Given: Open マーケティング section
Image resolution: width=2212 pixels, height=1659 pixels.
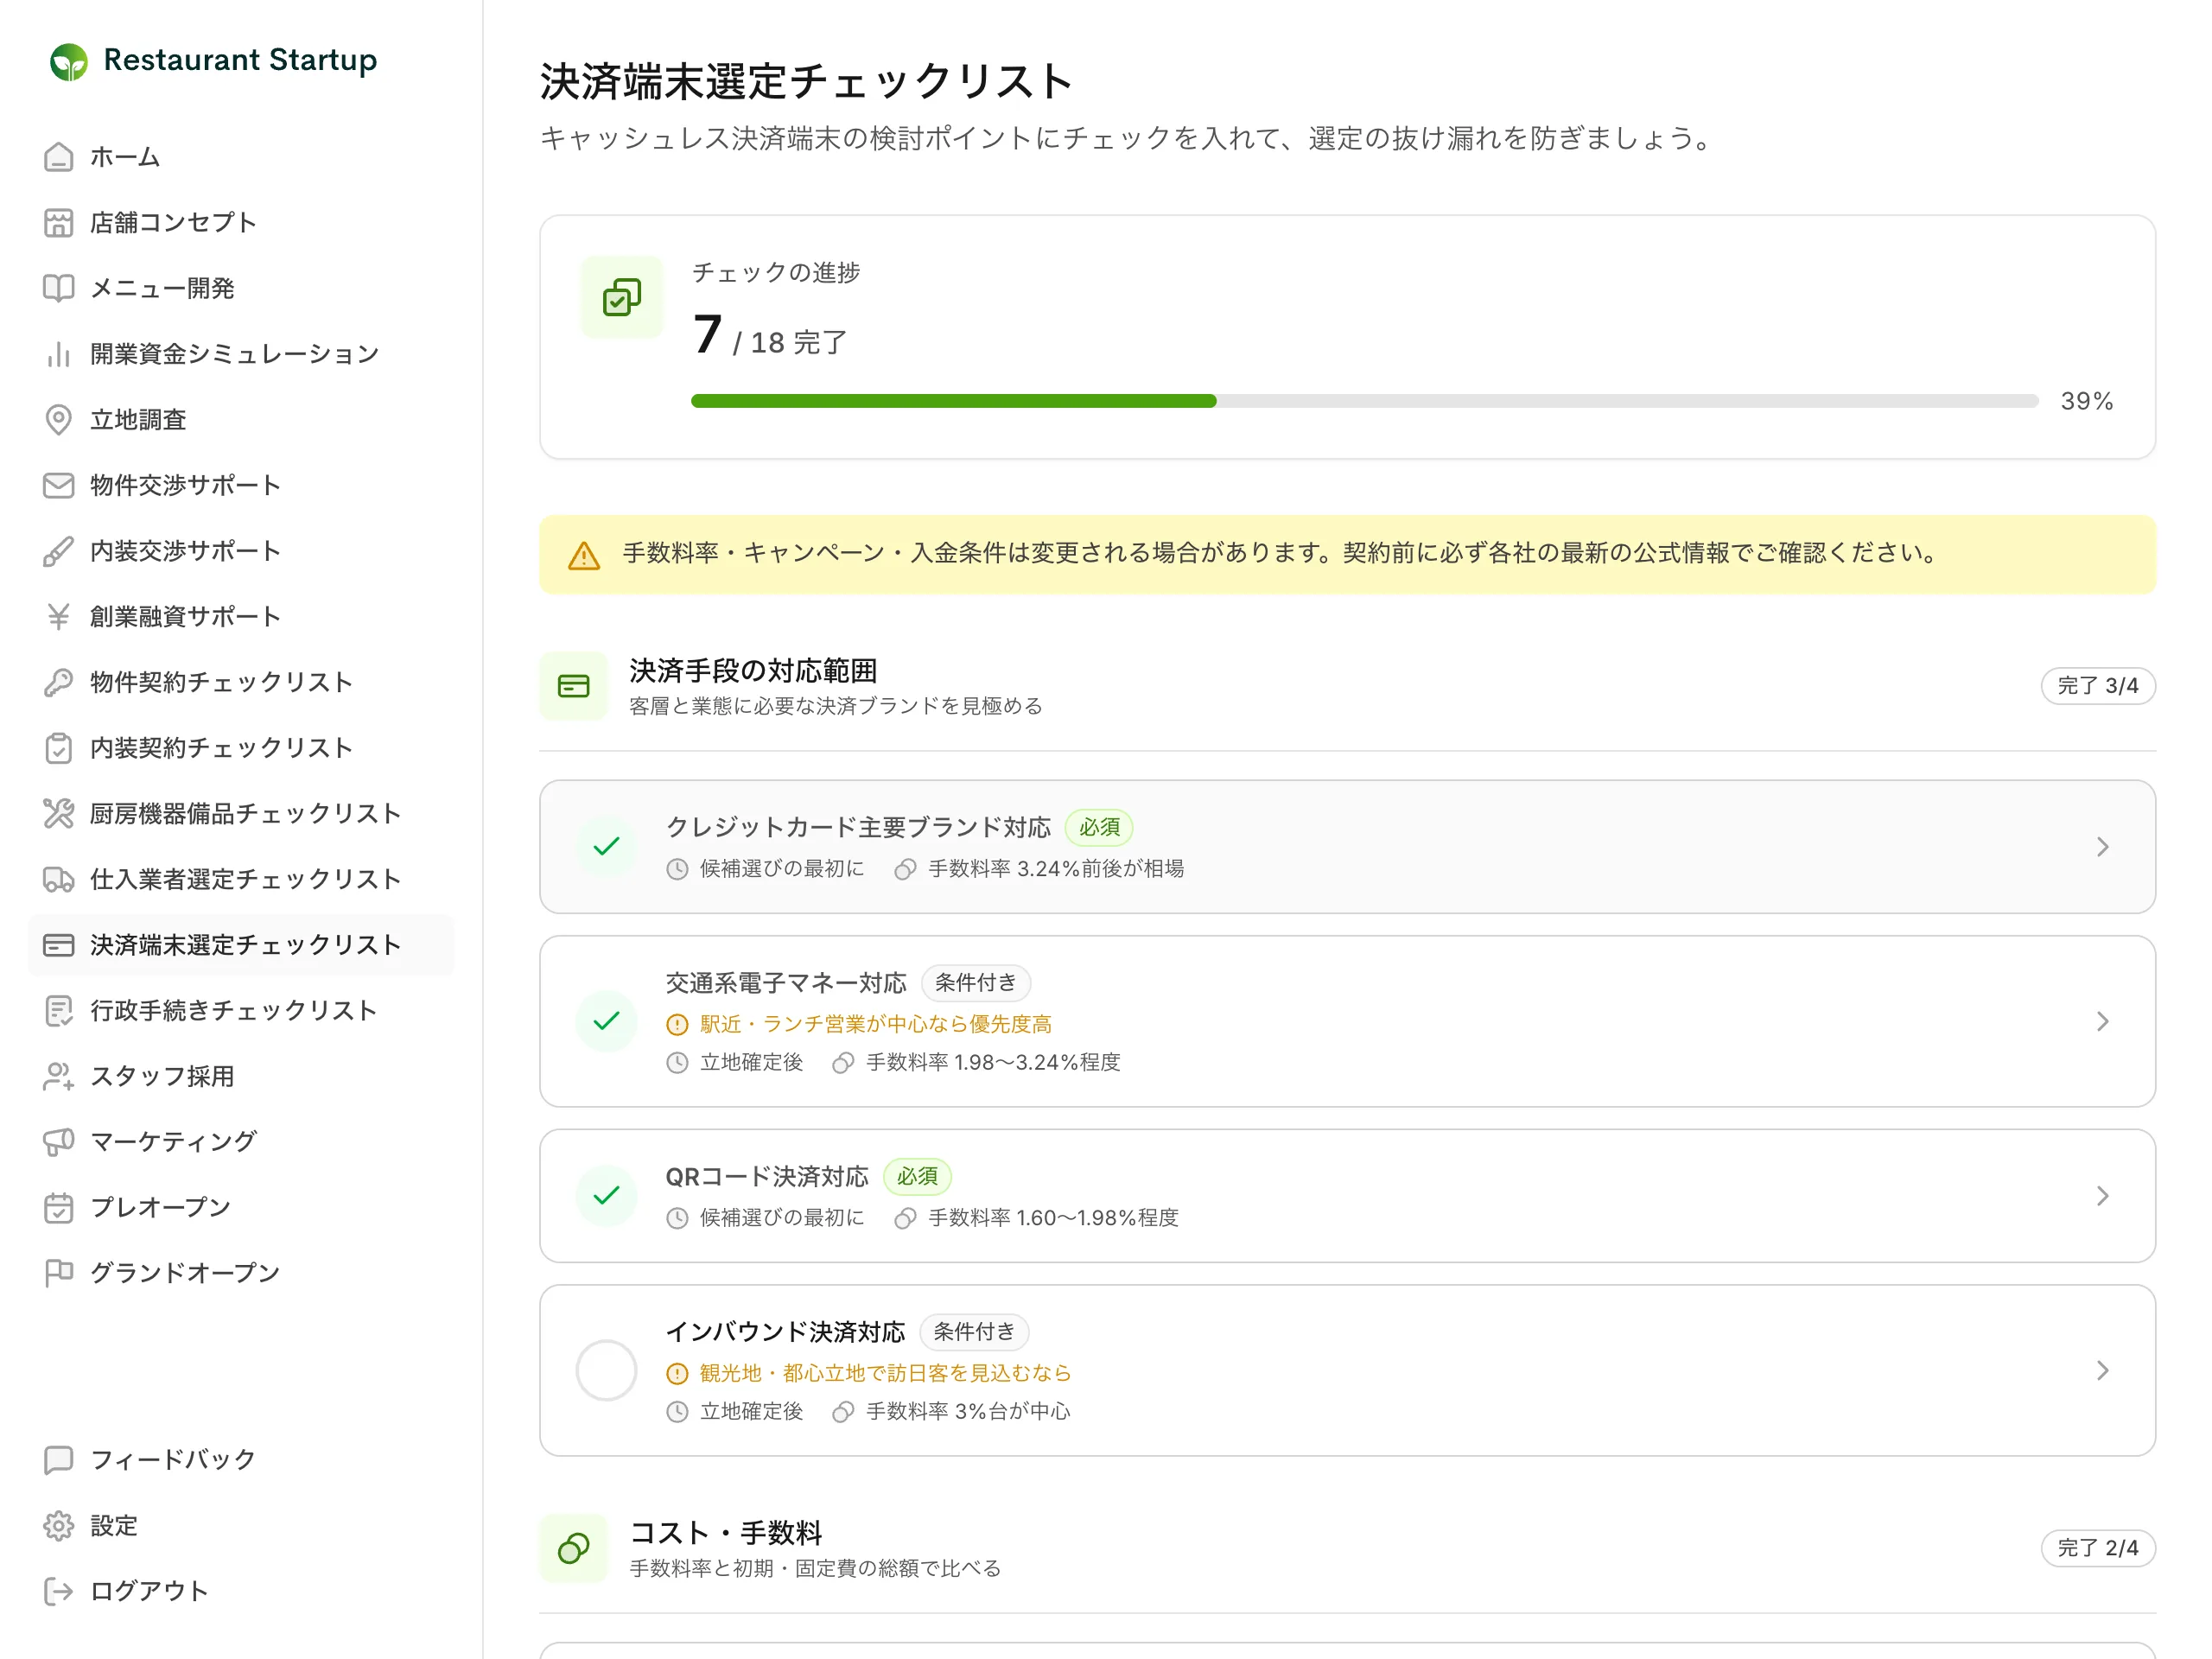Looking at the screenshot, I should [x=241, y=1141].
